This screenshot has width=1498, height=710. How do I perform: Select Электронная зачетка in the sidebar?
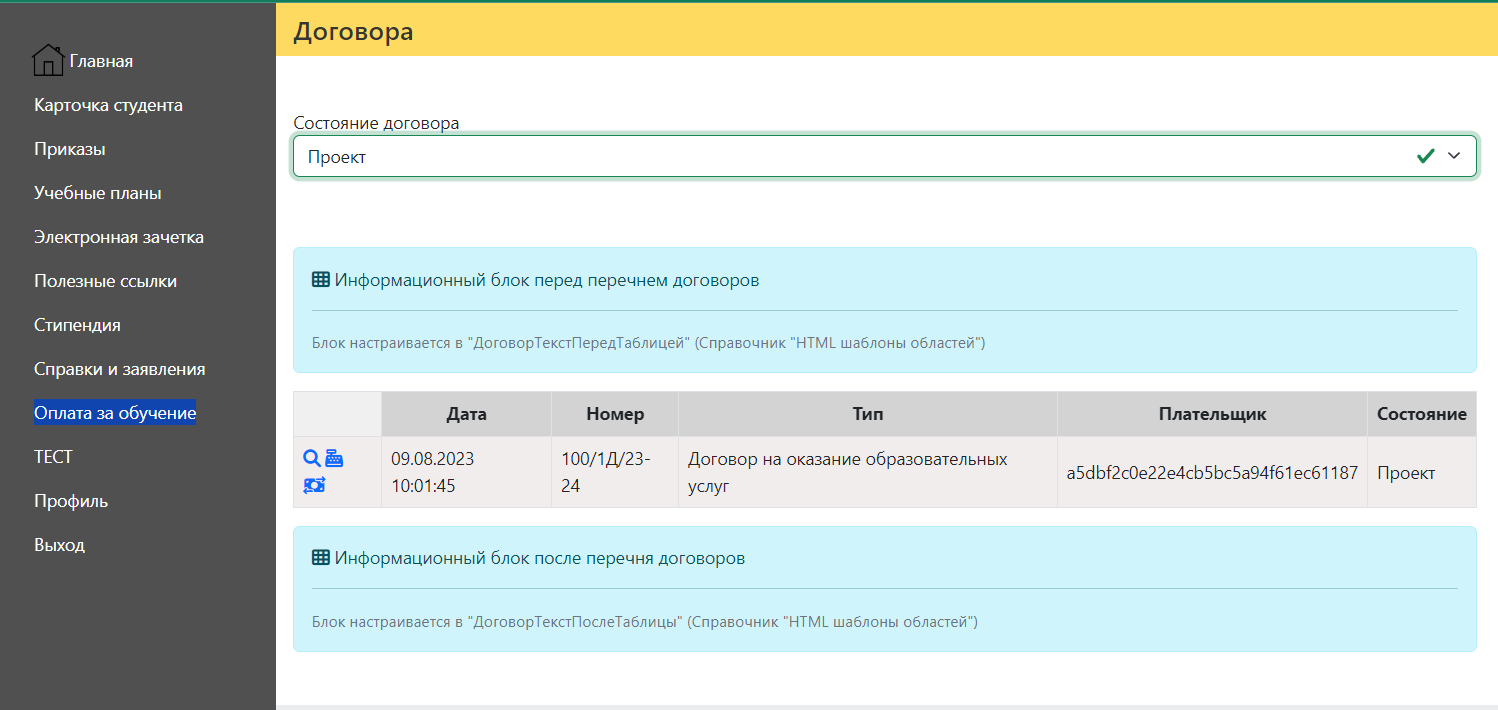coord(119,237)
